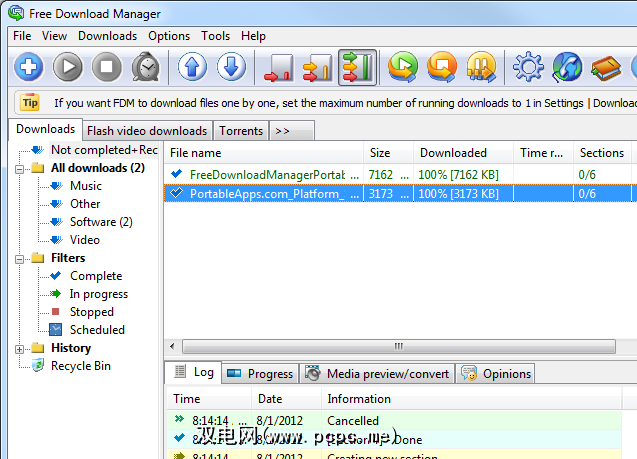637x459 pixels.
Task: Select Heavy traffic usage mode icon
Action: (x=357, y=67)
